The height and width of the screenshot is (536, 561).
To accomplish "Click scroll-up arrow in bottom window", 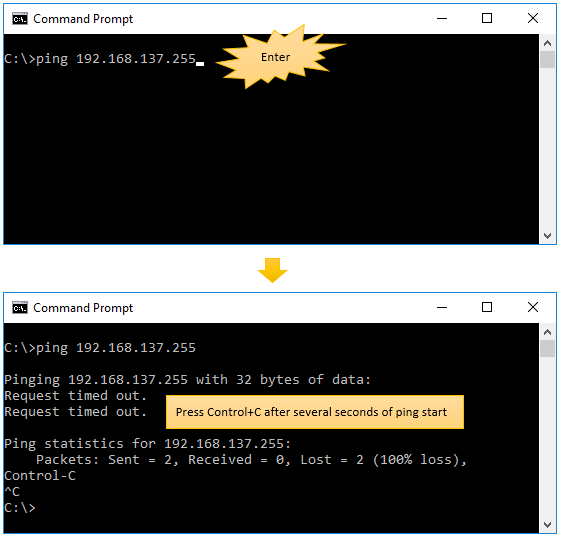I will [547, 332].
